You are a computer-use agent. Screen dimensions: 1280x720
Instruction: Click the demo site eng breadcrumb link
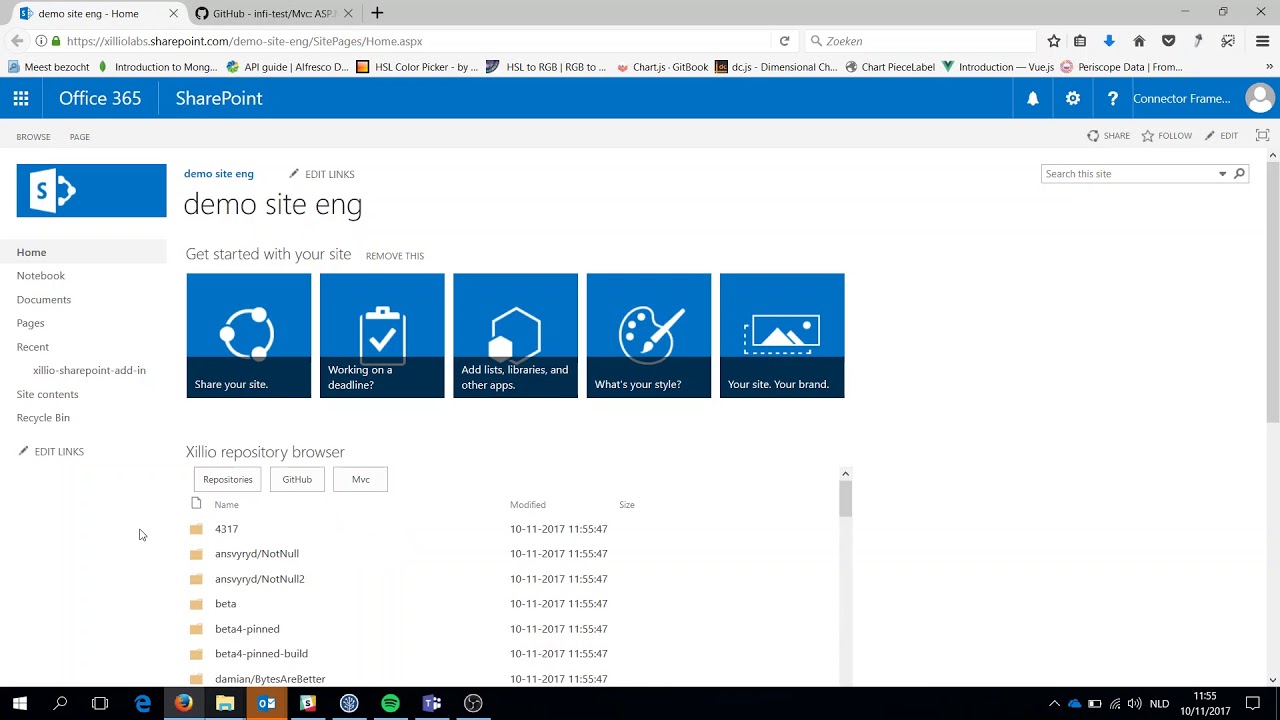coord(219,174)
